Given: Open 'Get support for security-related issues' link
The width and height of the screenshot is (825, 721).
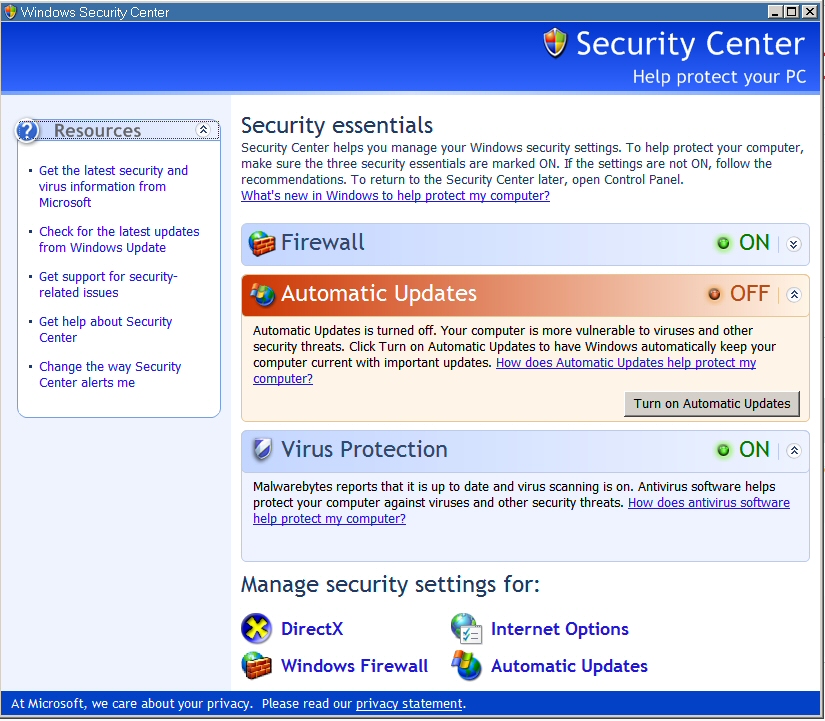Looking at the screenshot, I should tap(108, 284).
